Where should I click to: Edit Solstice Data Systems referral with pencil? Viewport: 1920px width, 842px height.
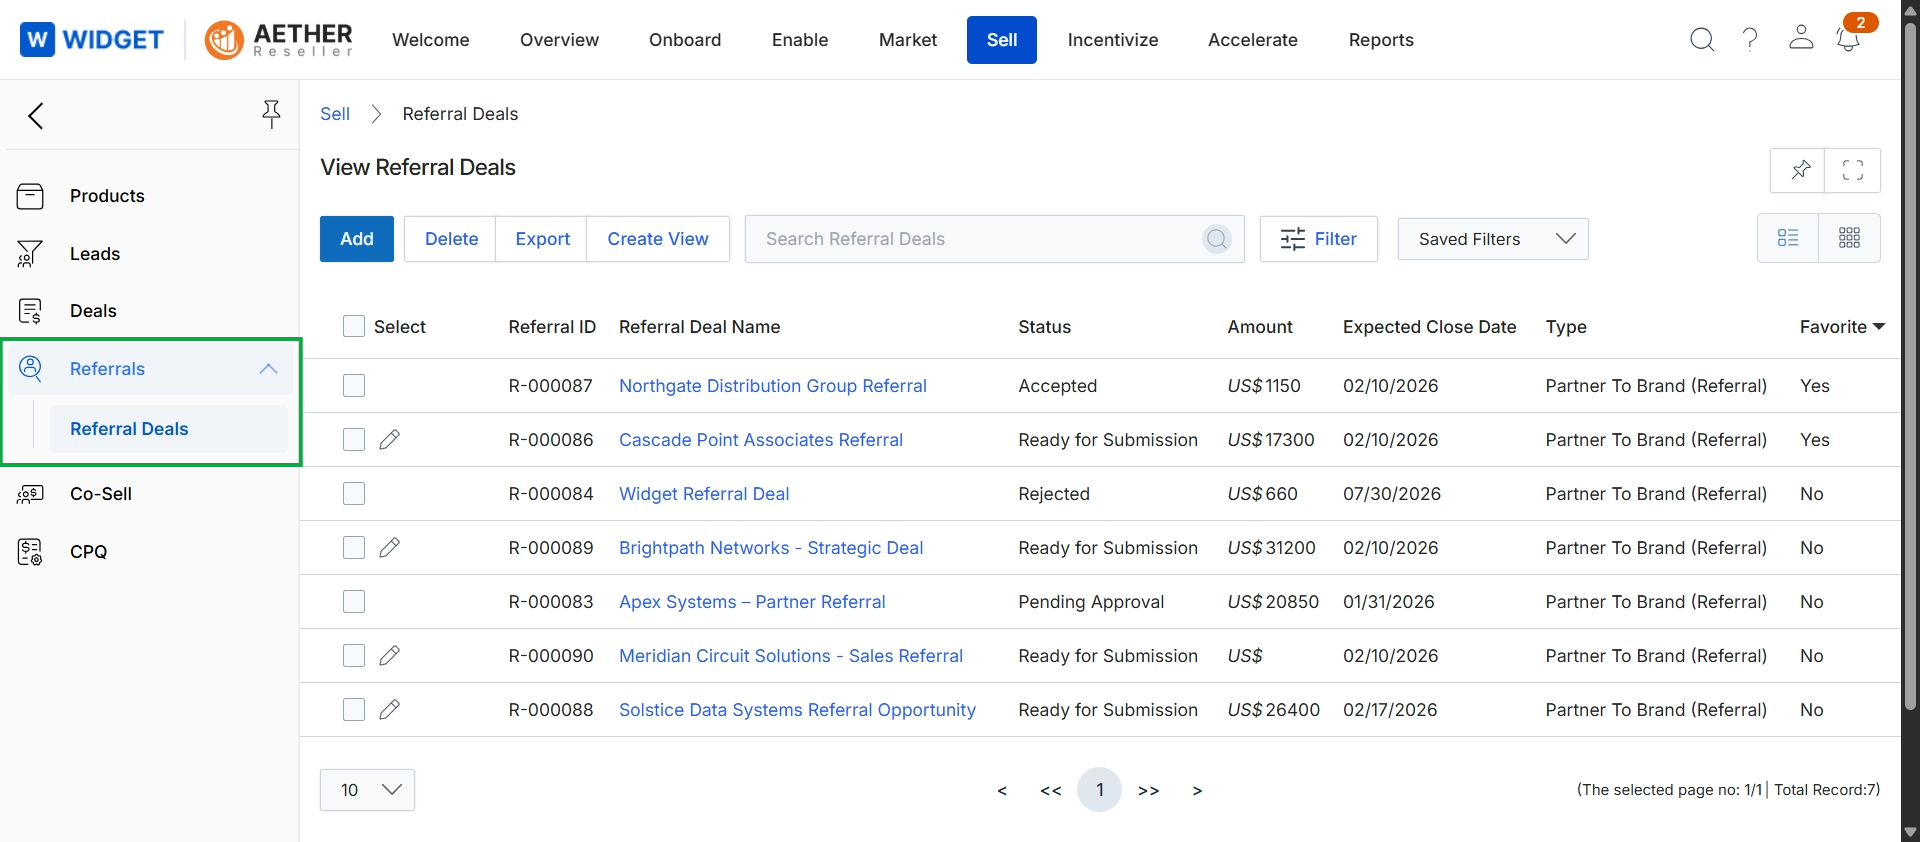click(390, 710)
